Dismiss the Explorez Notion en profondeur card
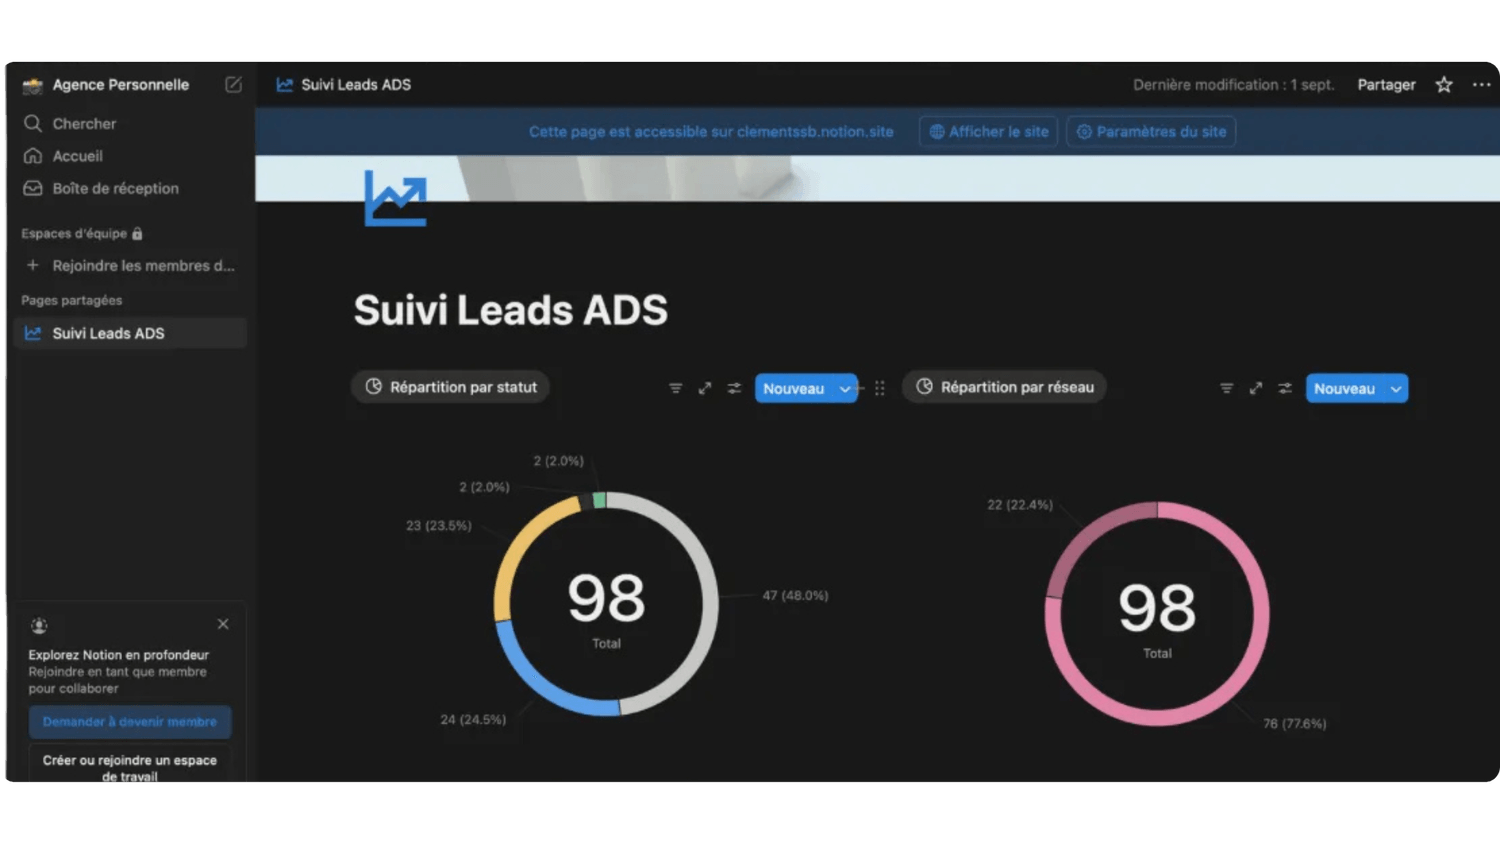The image size is (1500, 844). [x=223, y=624]
